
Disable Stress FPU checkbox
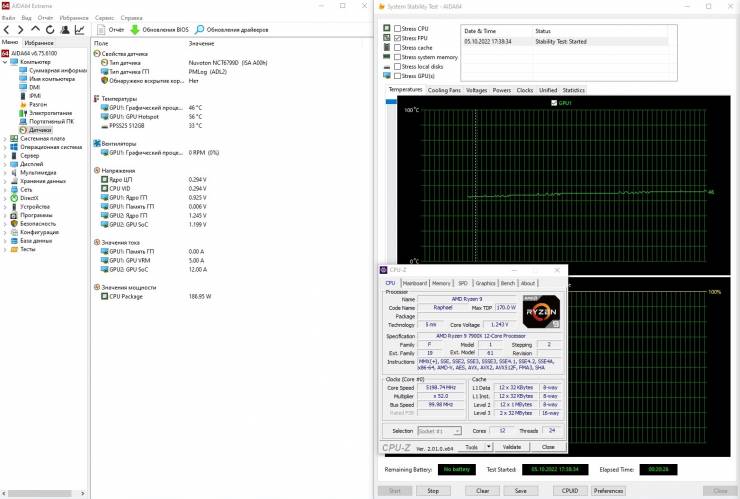coord(397,38)
